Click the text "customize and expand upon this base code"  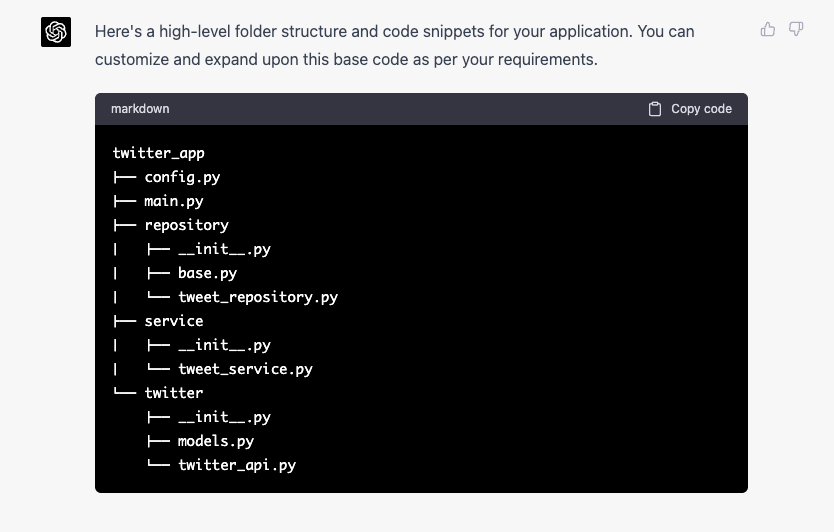(252, 59)
